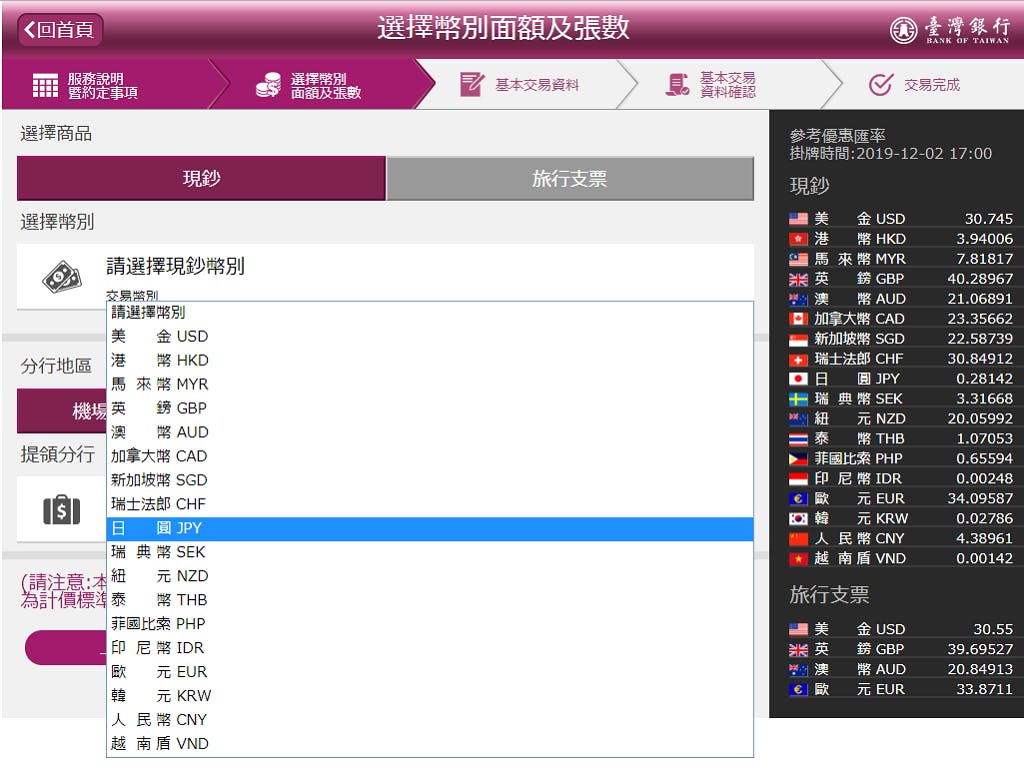Click the 30.745 USD cash rate
This screenshot has width=1024, height=783.
989,219
